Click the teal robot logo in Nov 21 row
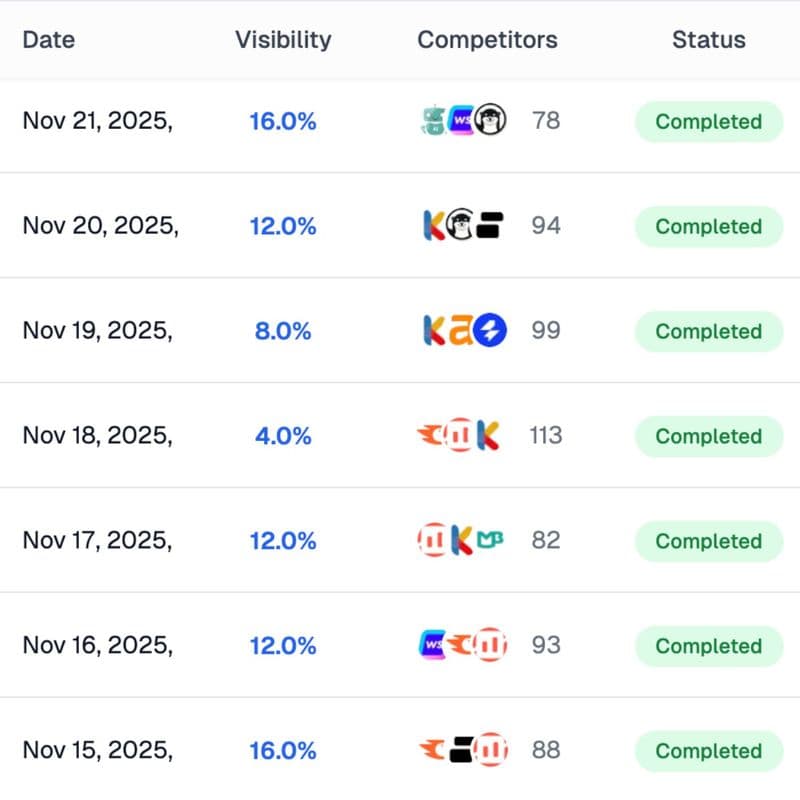The height and width of the screenshot is (800, 800). pos(433,121)
